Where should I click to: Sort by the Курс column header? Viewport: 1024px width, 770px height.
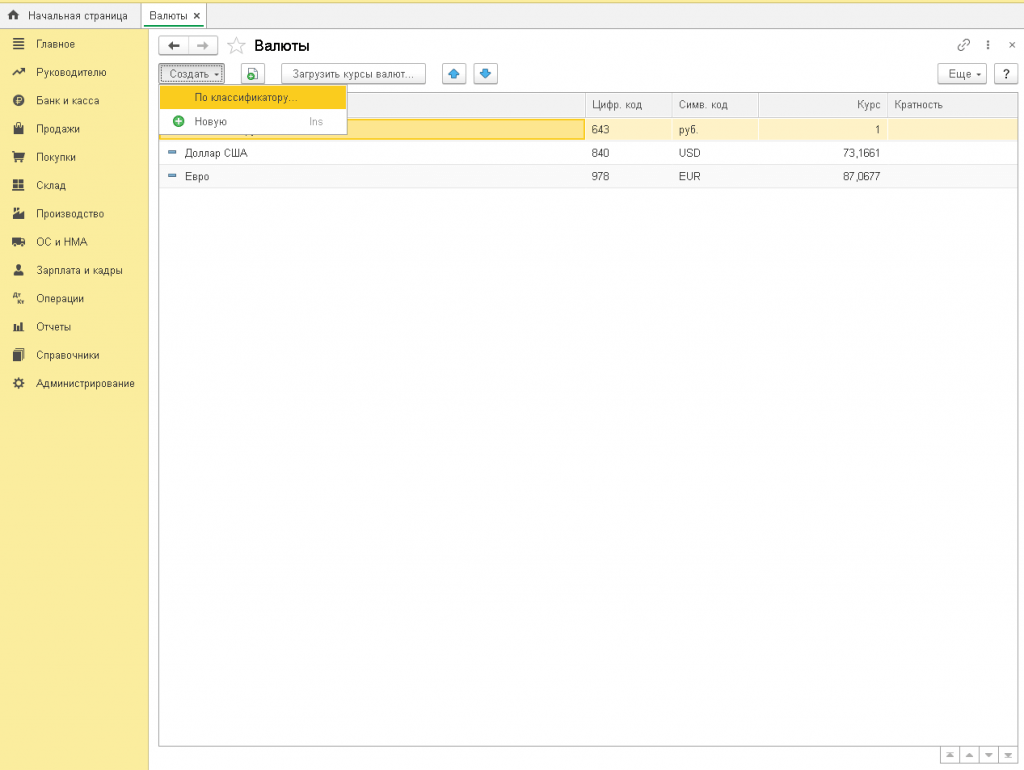click(x=822, y=105)
